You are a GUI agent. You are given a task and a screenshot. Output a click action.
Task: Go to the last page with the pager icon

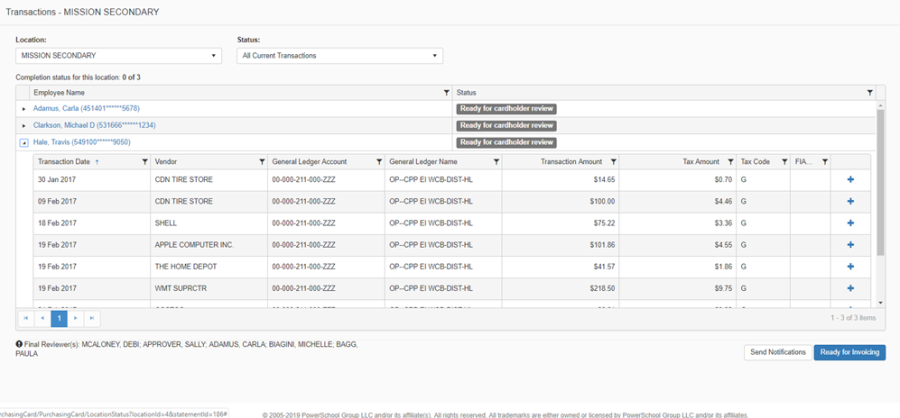[x=92, y=318]
